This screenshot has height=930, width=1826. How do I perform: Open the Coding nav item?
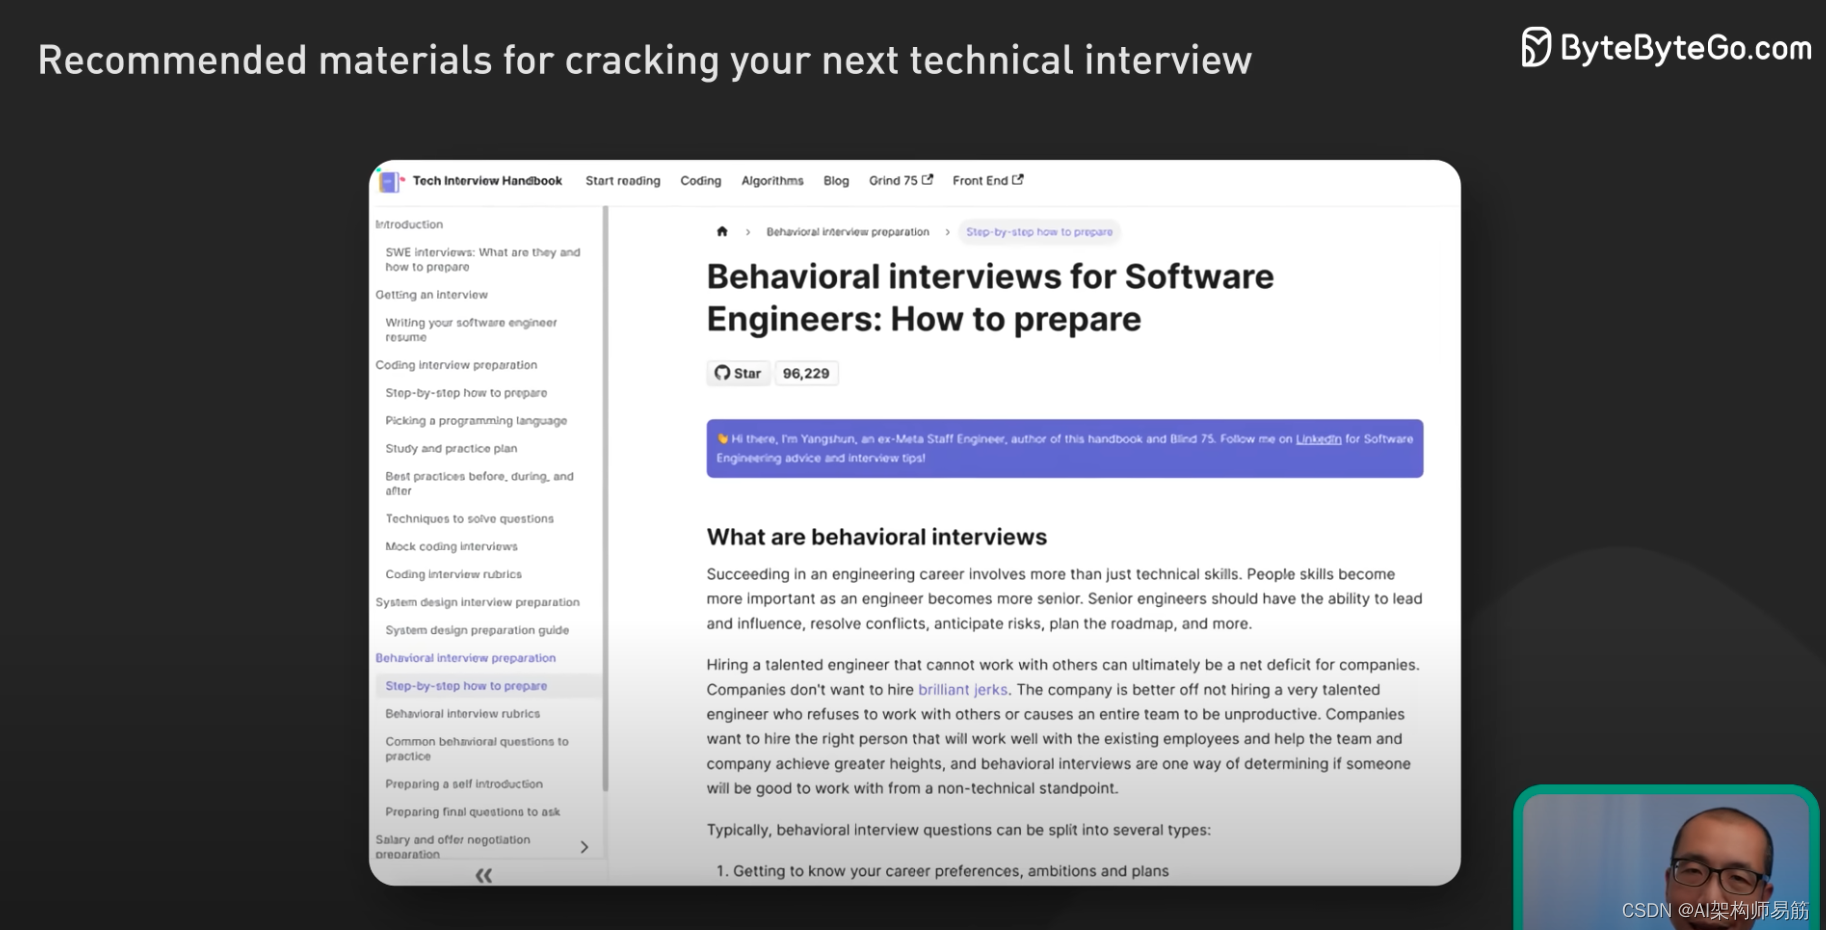(x=700, y=181)
